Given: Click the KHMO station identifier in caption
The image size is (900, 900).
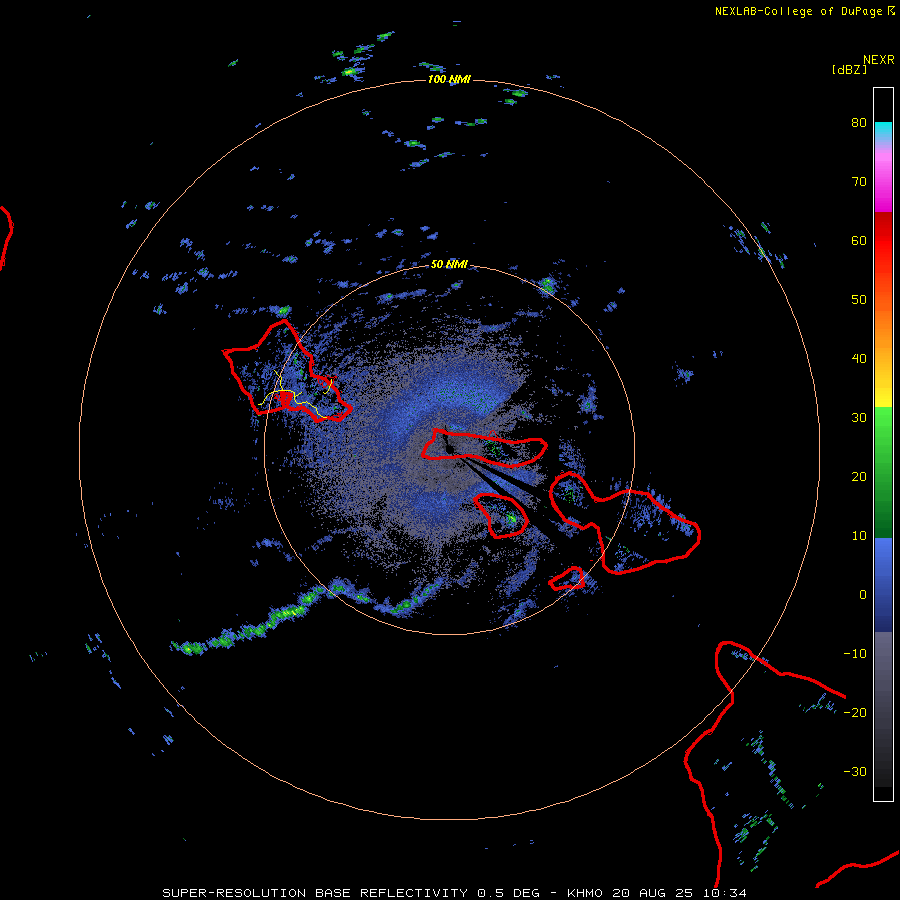Looking at the screenshot, I should point(585,893).
